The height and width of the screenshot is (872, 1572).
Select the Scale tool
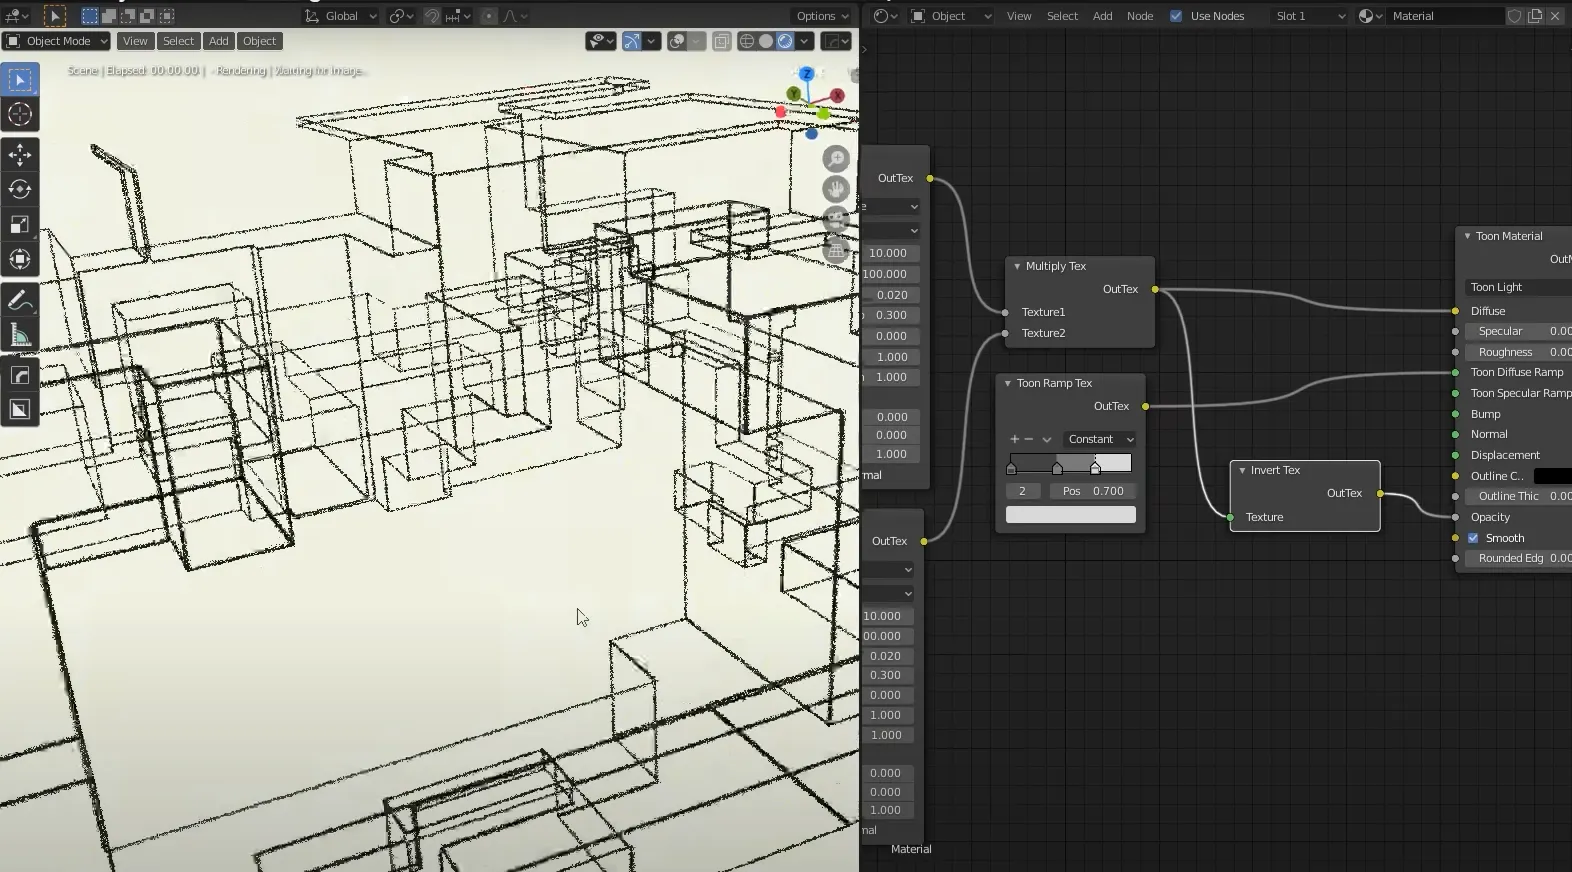[20, 224]
